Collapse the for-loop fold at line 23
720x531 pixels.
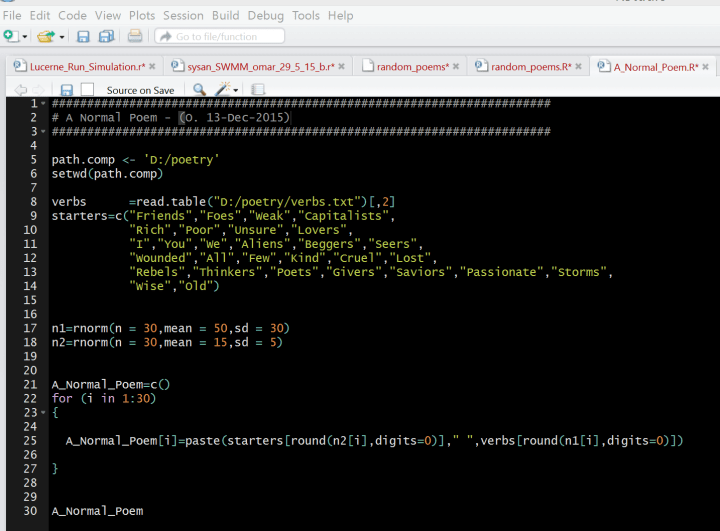[x=40, y=411]
